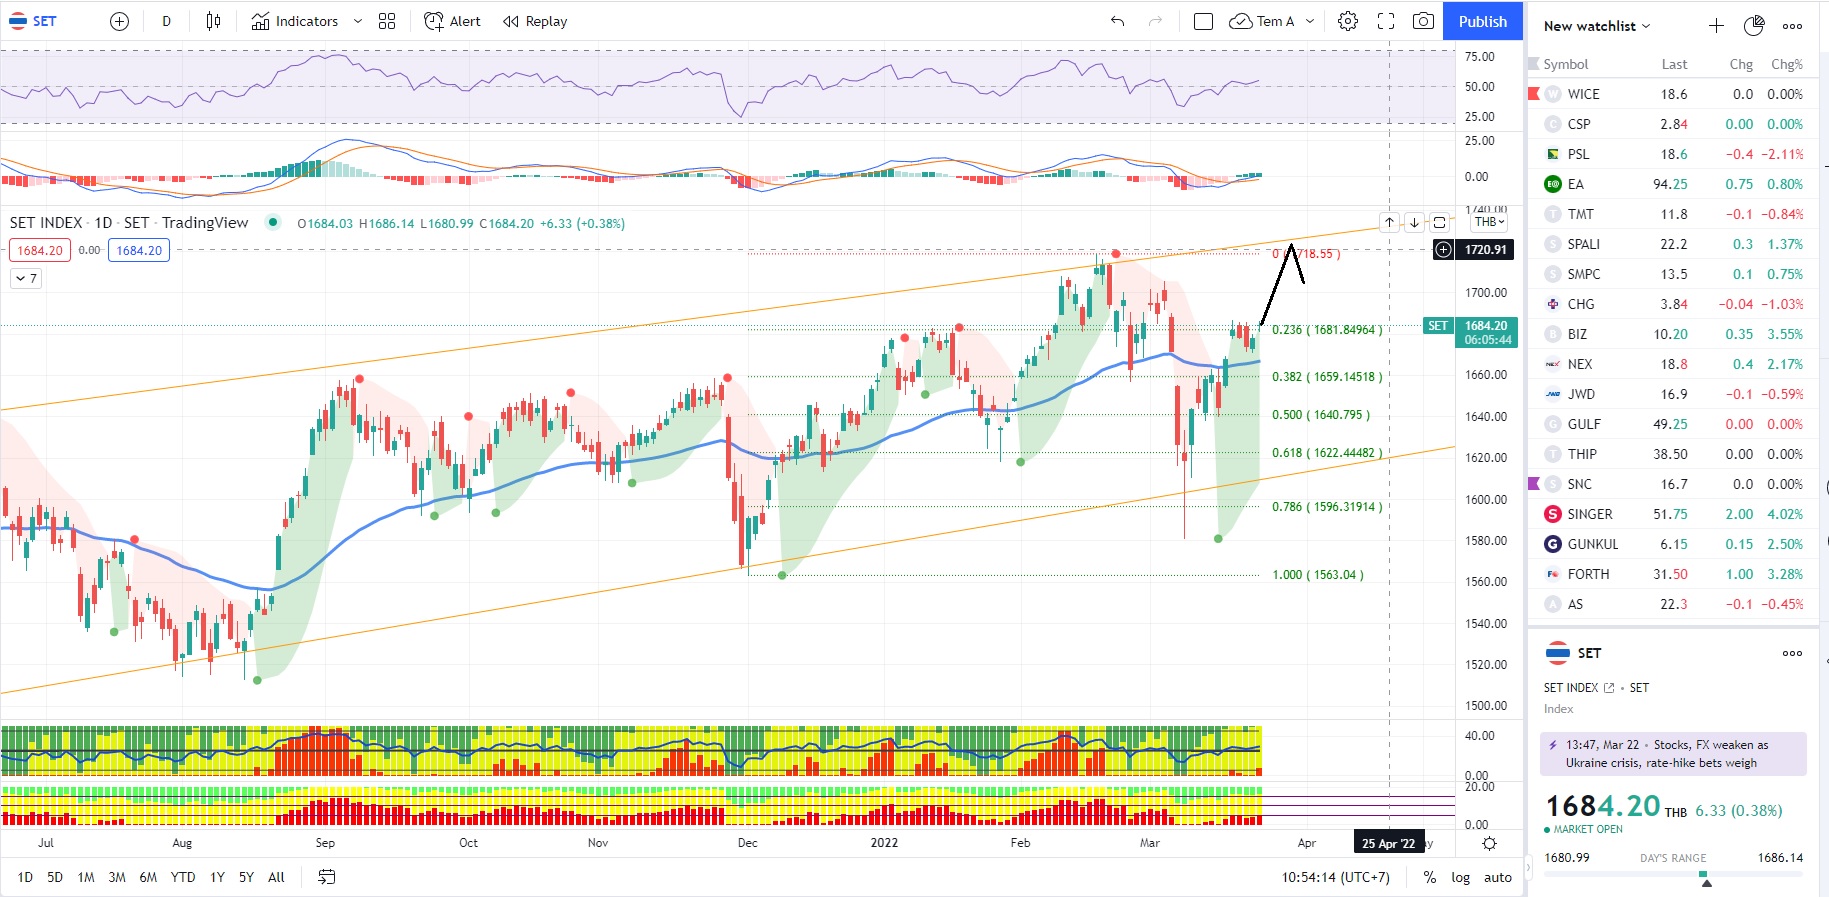Select chart layout rectangle icon
The height and width of the screenshot is (897, 1829).
[x=1203, y=21]
